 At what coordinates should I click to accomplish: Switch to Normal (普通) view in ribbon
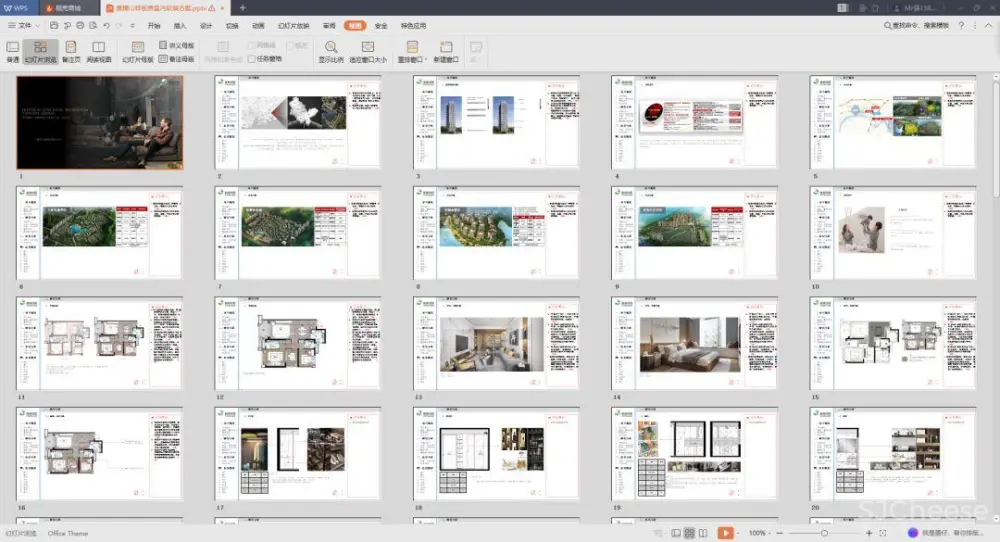pyautogui.click(x=12, y=51)
